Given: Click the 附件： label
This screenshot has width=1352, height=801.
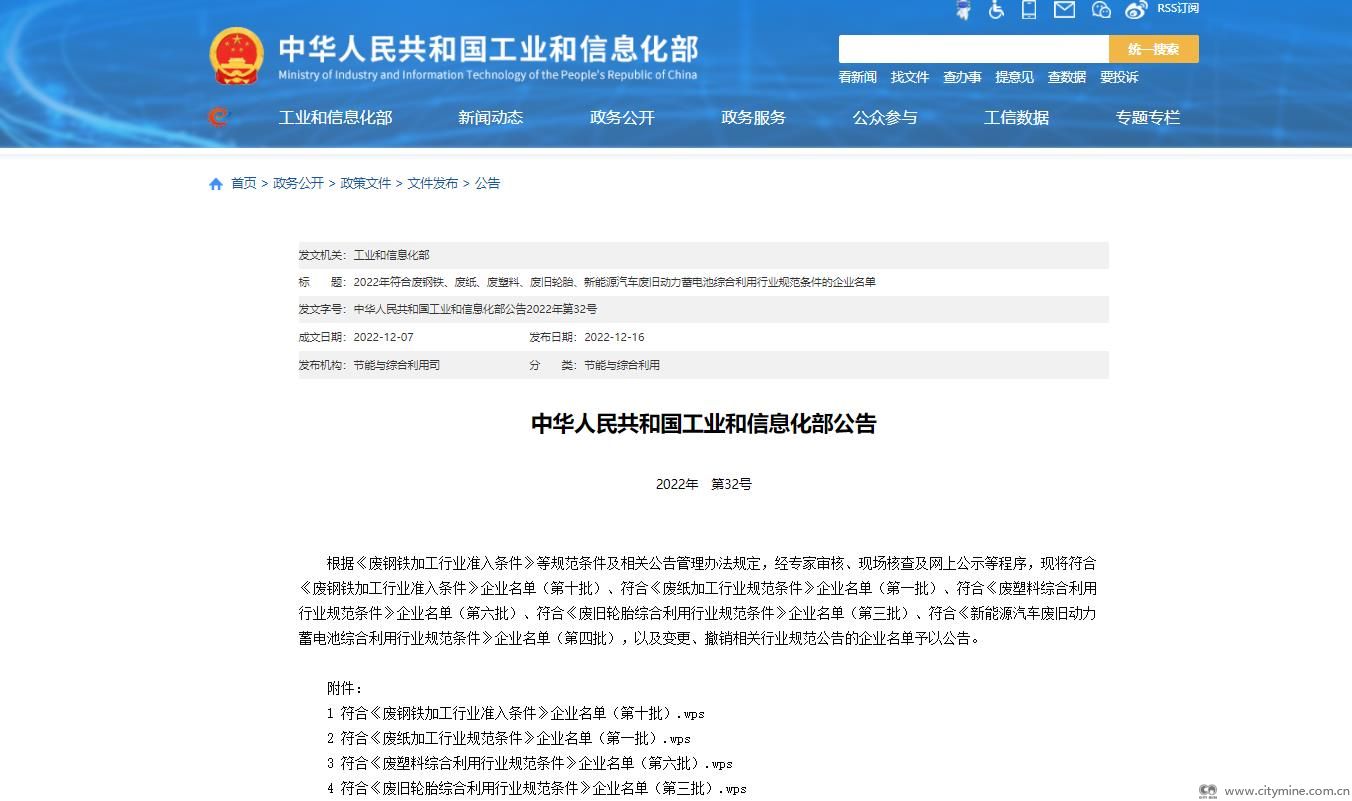Looking at the screenshot, I should (x=345, y=688).
